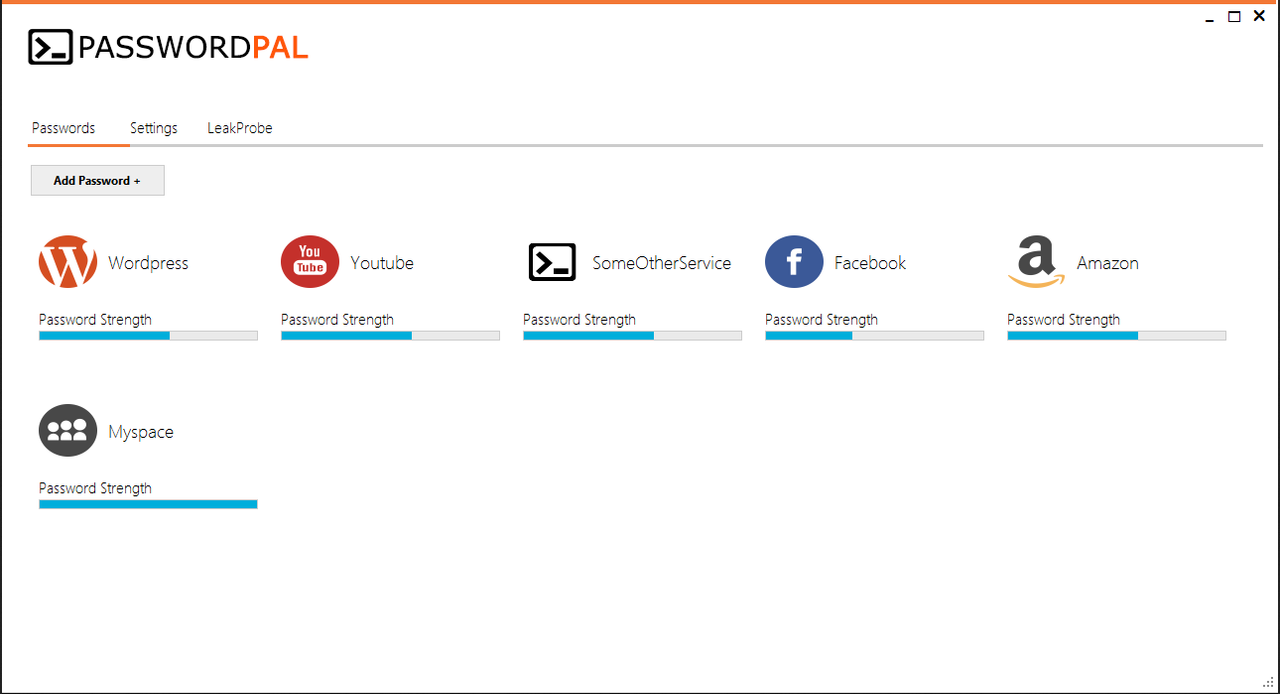The height and width of the screenshot is (694, 1280).
Task: Click the Amazon password strength bar
Action: point(1116,336)
